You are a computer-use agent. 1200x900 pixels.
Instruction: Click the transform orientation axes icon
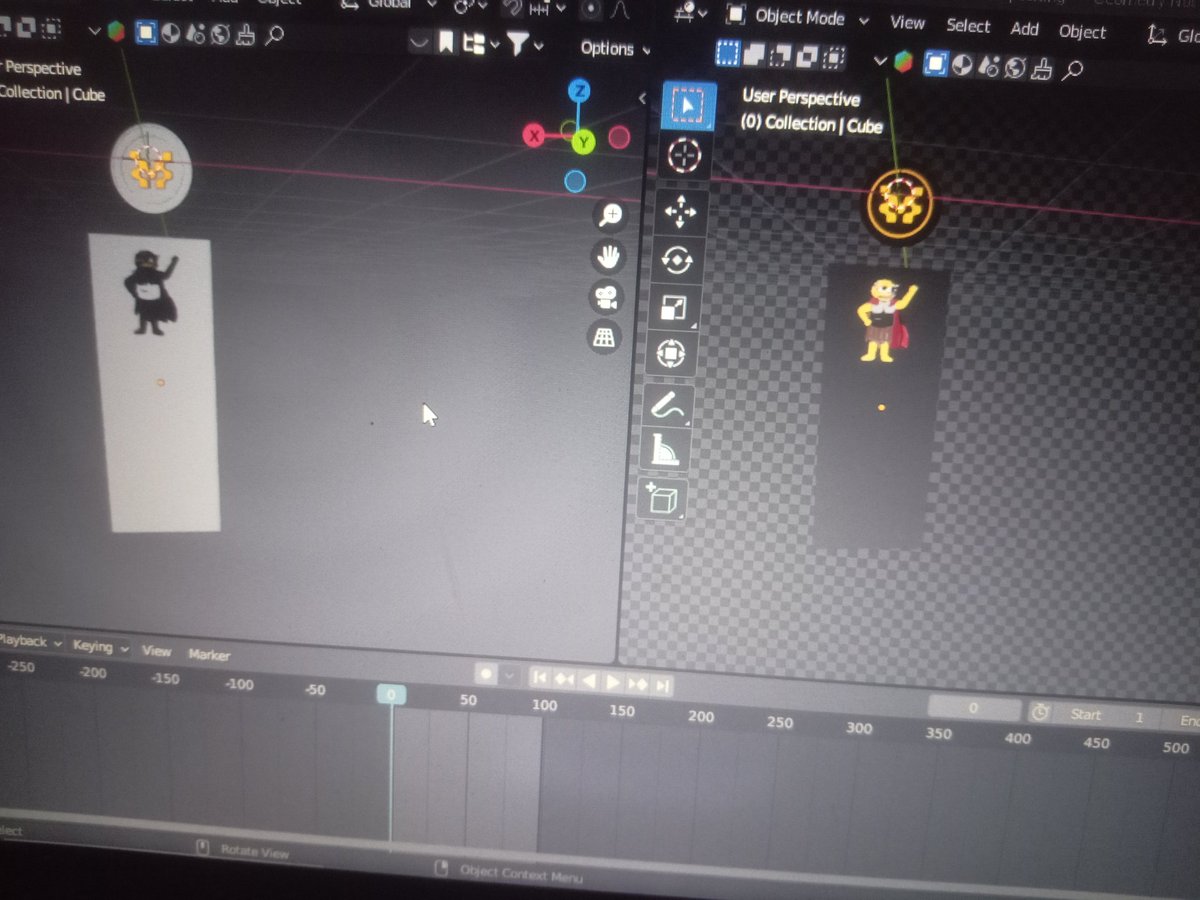(x=1157, y=35)
